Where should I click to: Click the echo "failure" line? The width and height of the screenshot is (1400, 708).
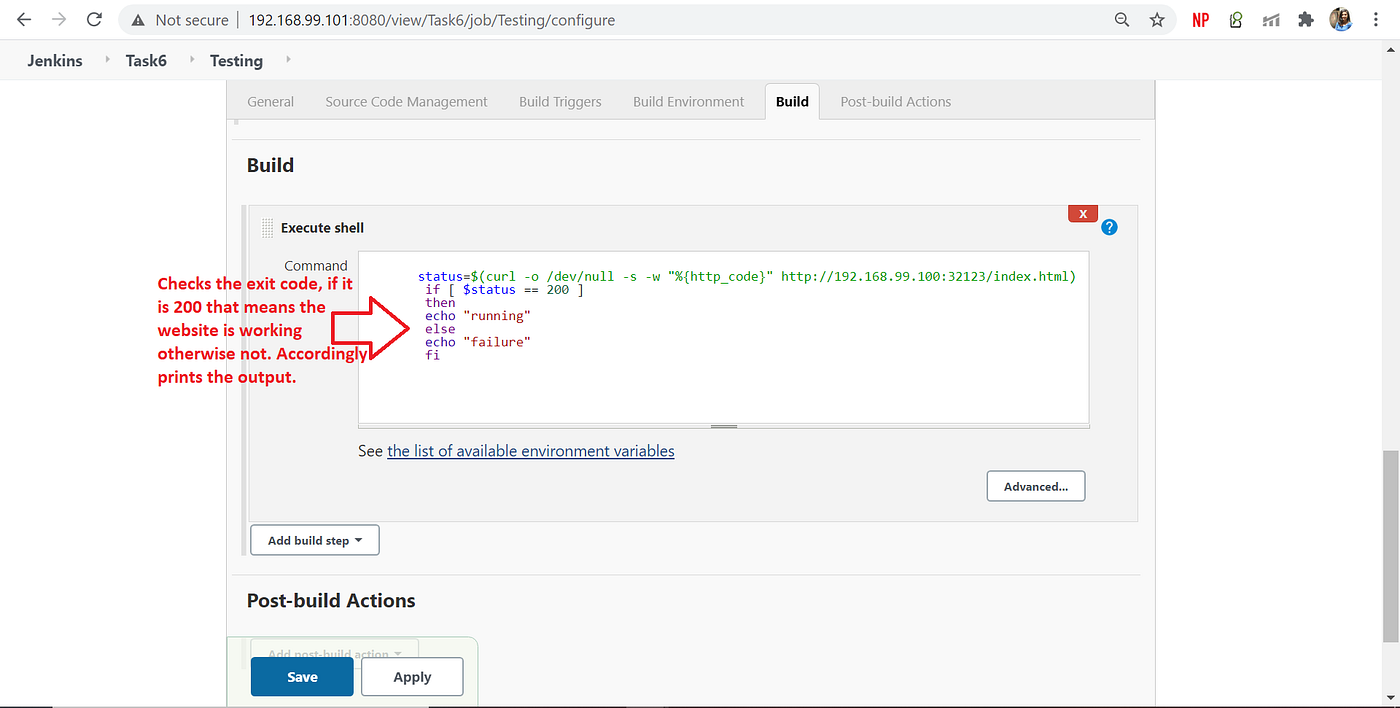477,342
